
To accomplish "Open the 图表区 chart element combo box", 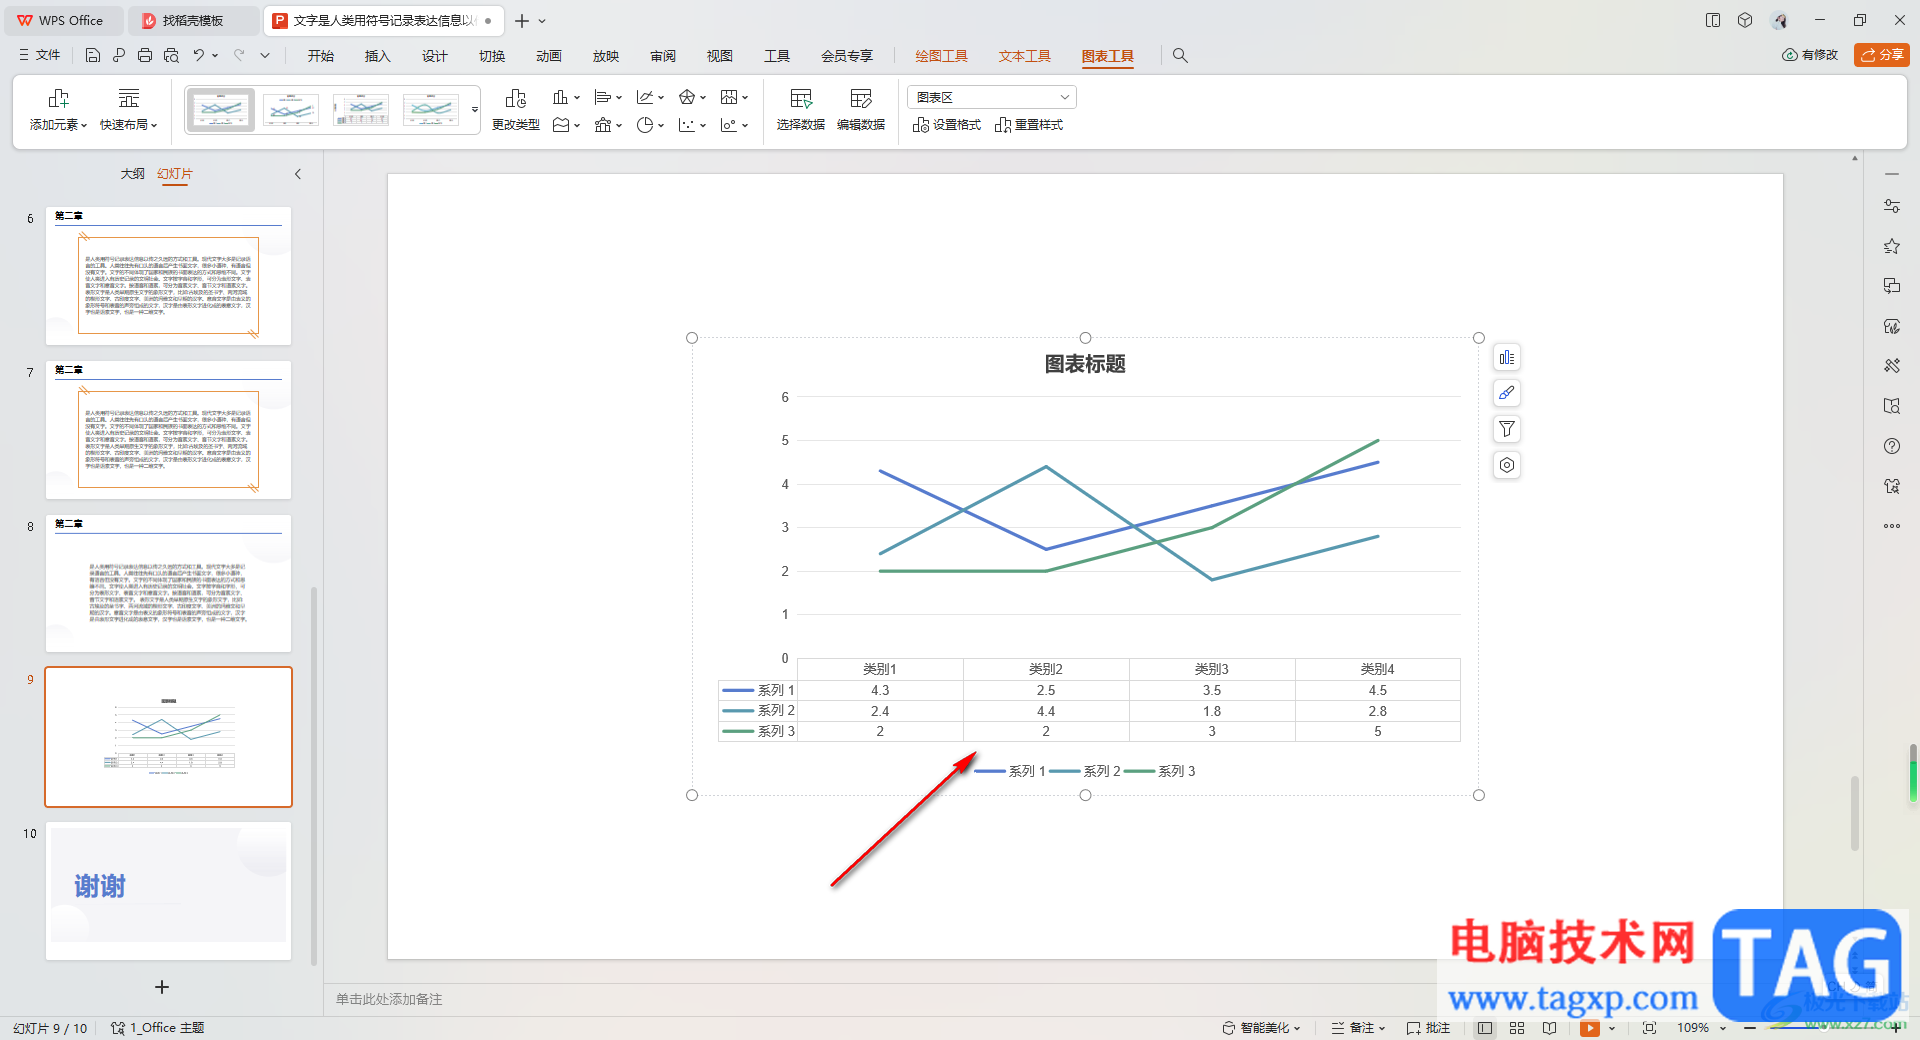I will pos(992,97).
